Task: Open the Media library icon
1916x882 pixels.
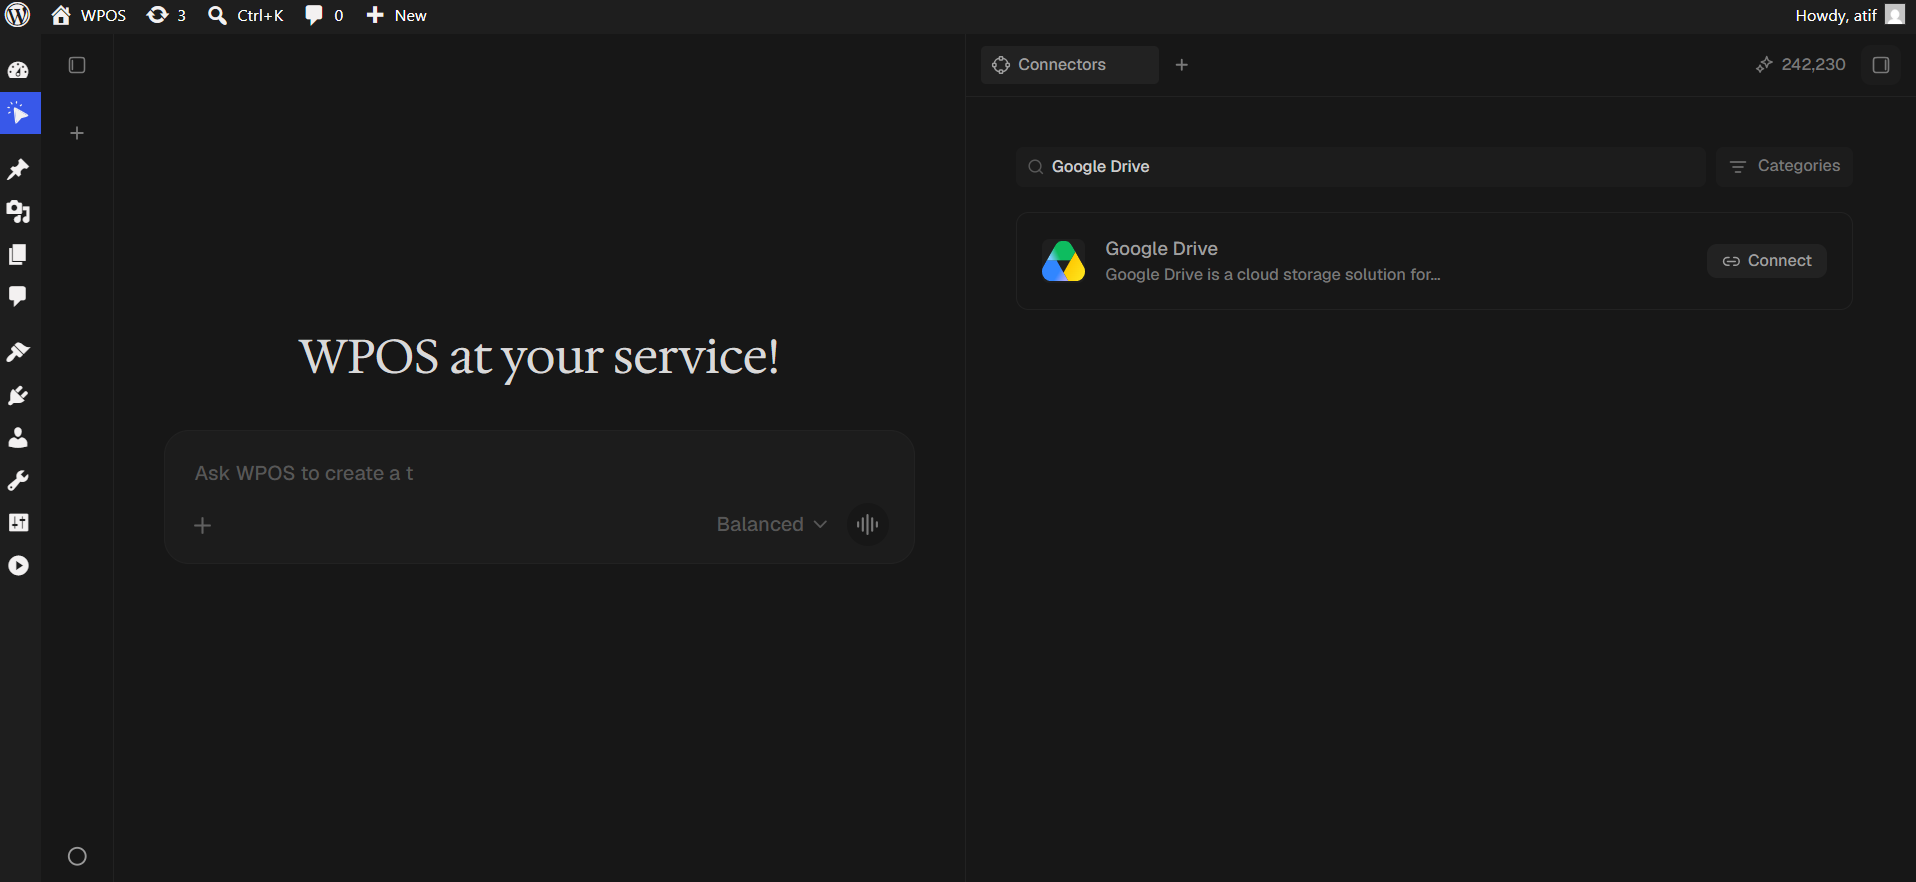Action: coord(18,212)
